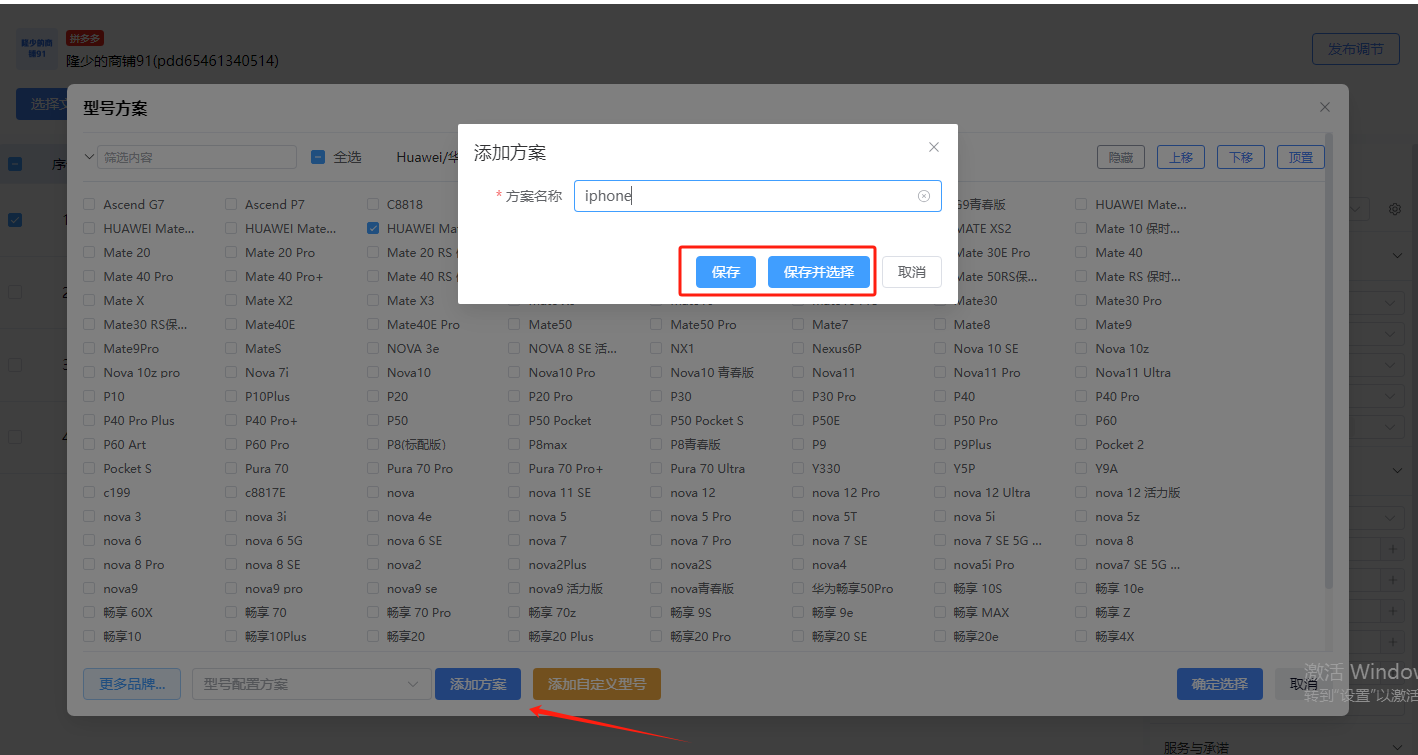Check the Y330 checkbox

(799, 469)
